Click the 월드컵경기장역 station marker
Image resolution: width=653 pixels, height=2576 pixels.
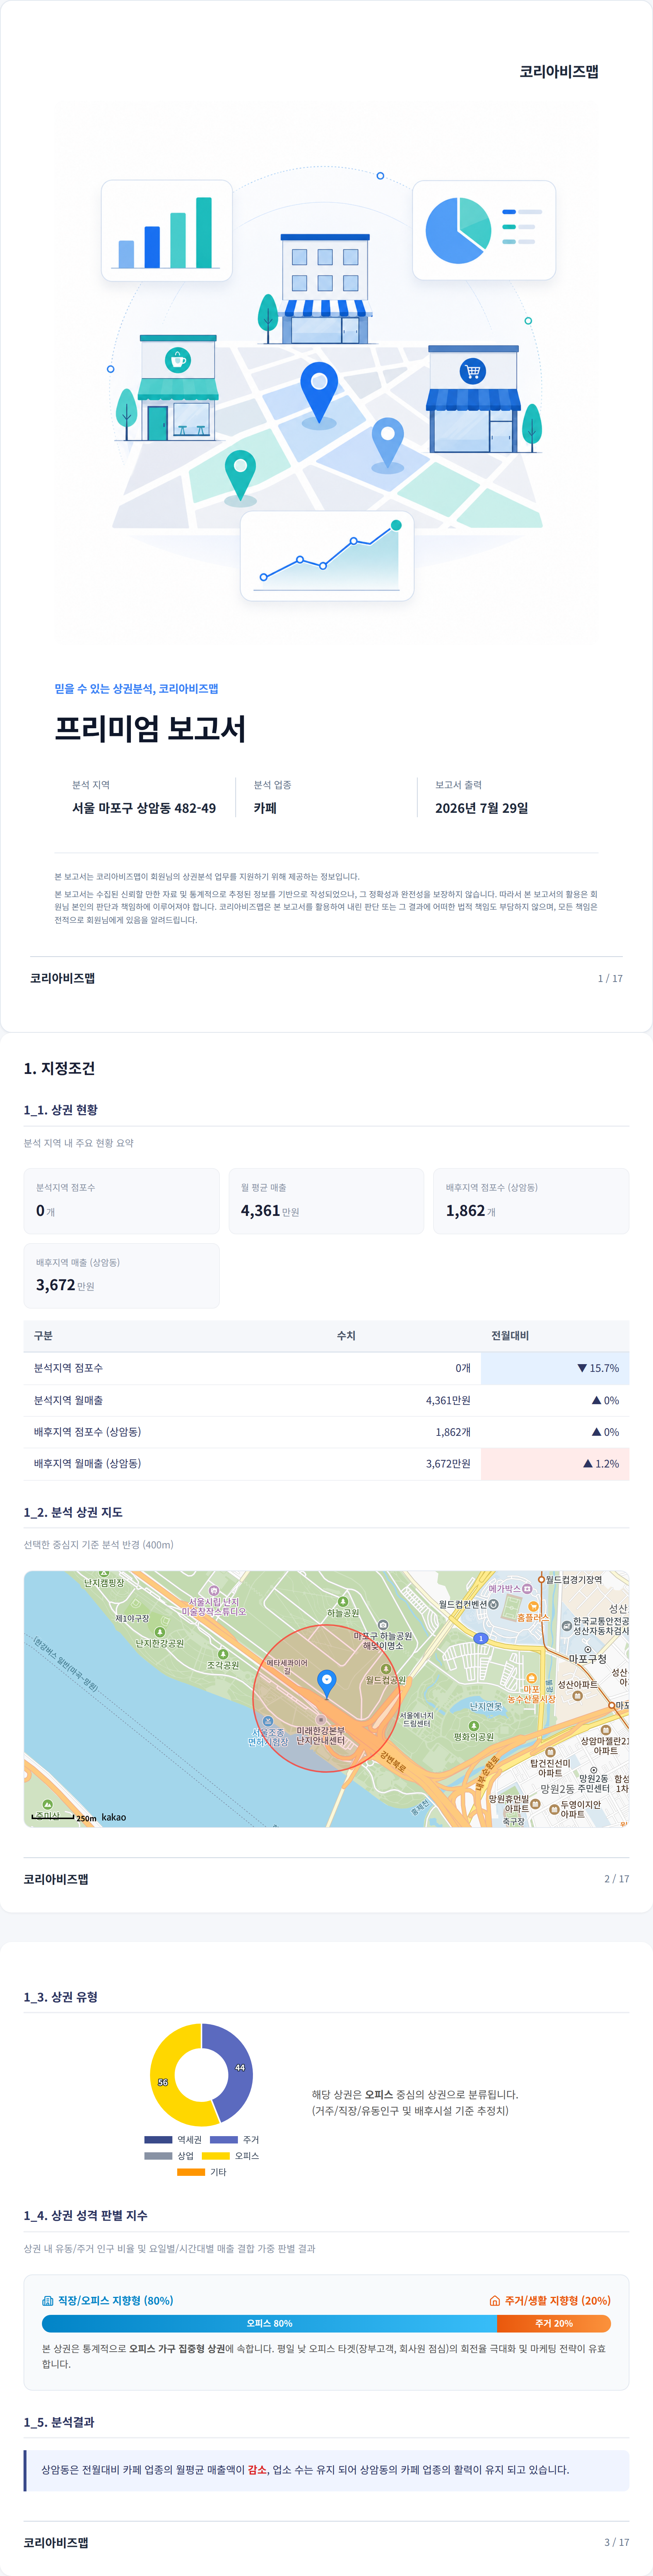(541, 1580)
